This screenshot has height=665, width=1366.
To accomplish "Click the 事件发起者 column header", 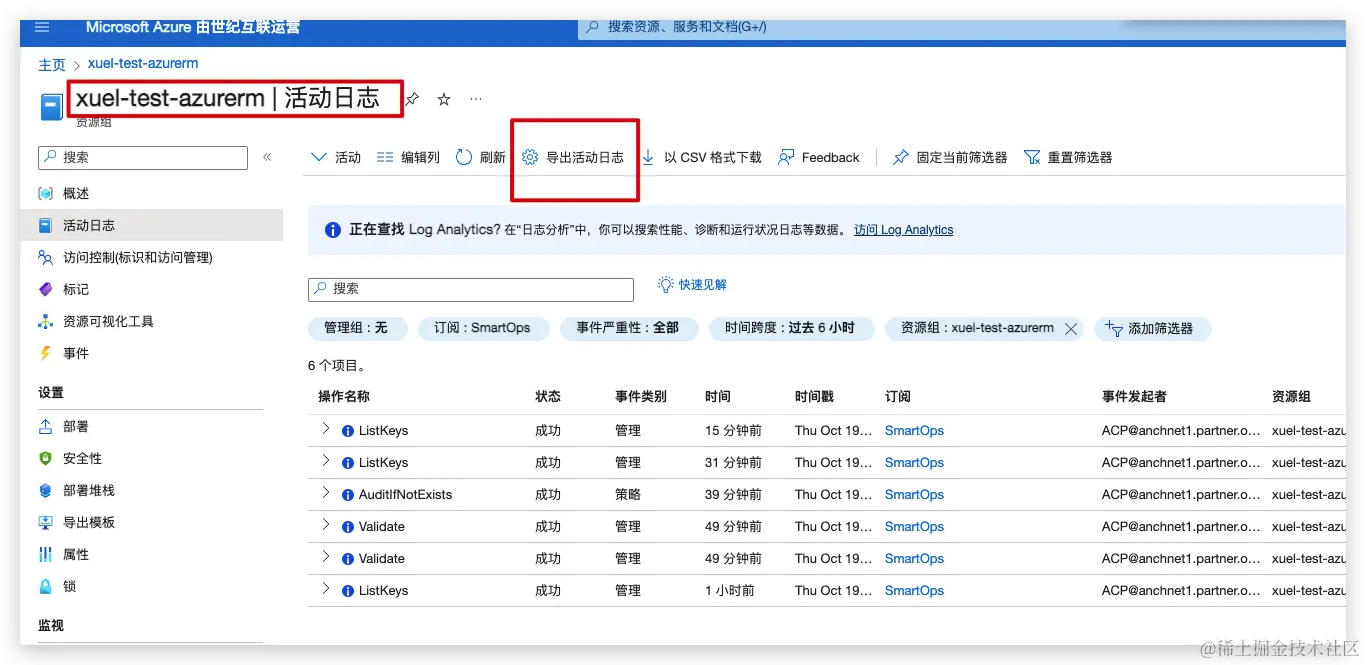I will 1134,396.
